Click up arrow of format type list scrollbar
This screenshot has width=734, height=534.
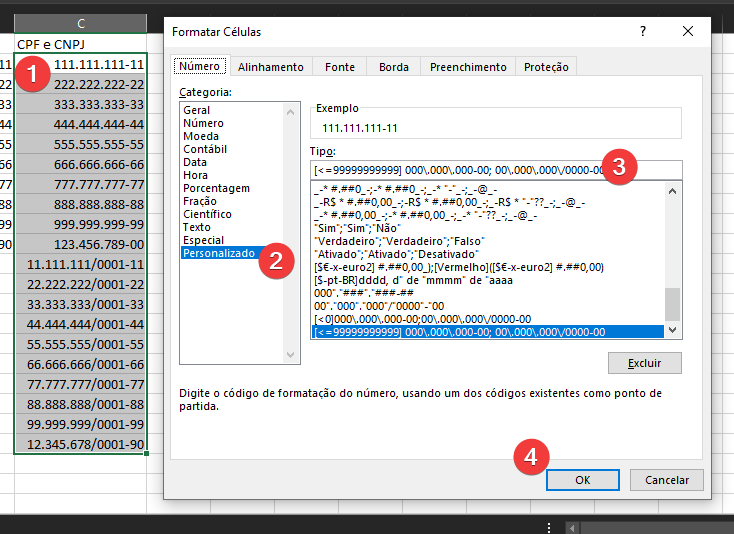click(673, 191)
